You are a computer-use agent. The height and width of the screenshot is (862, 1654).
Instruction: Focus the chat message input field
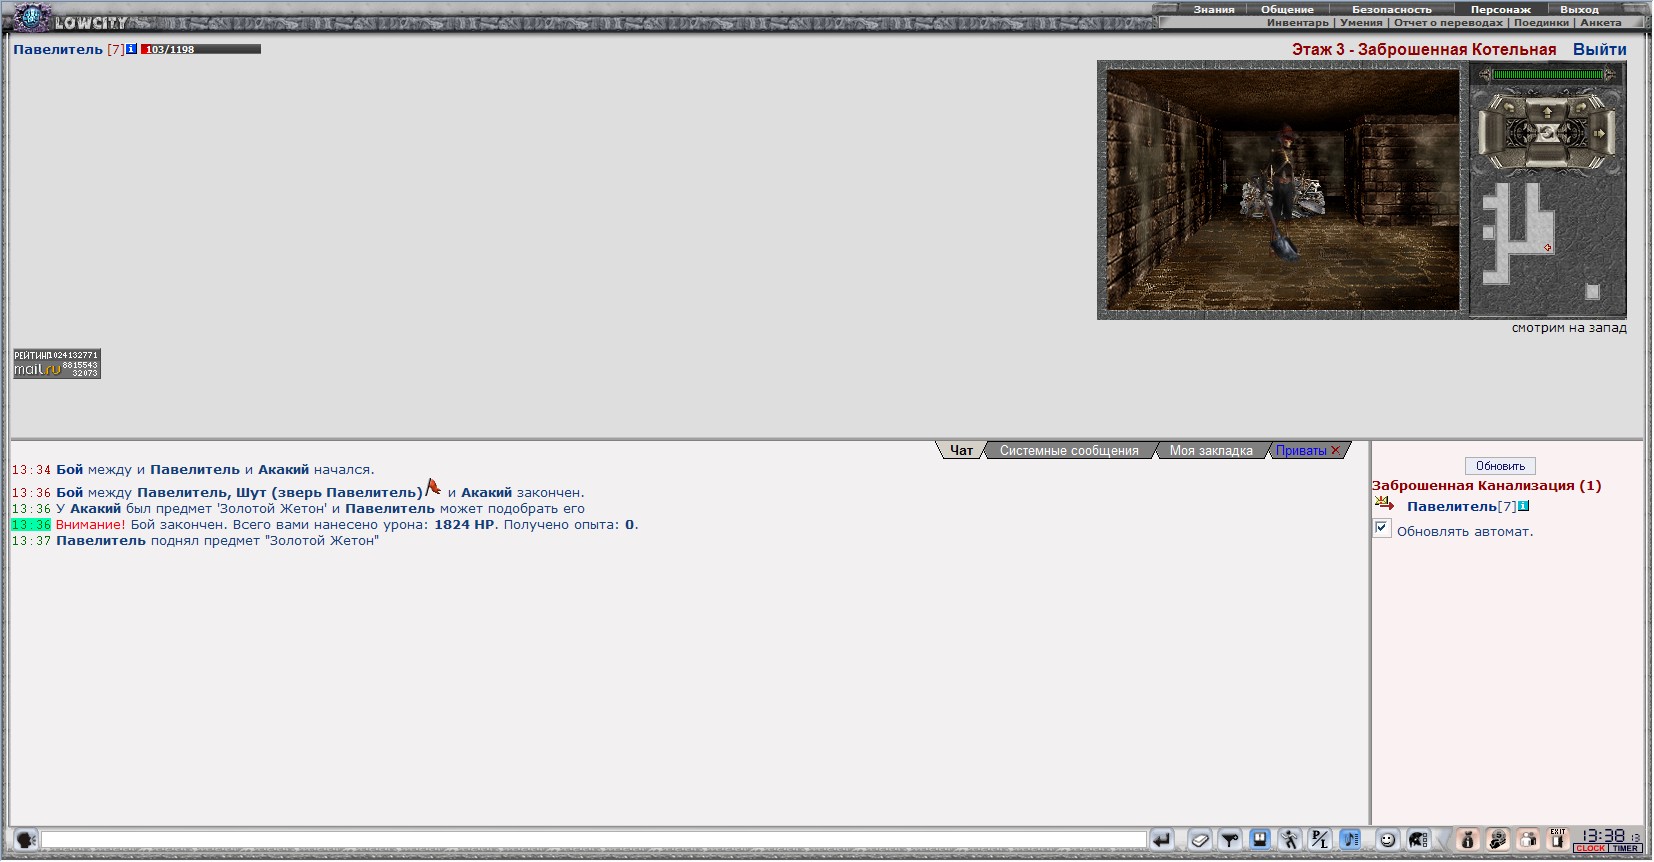coord(593,840)
